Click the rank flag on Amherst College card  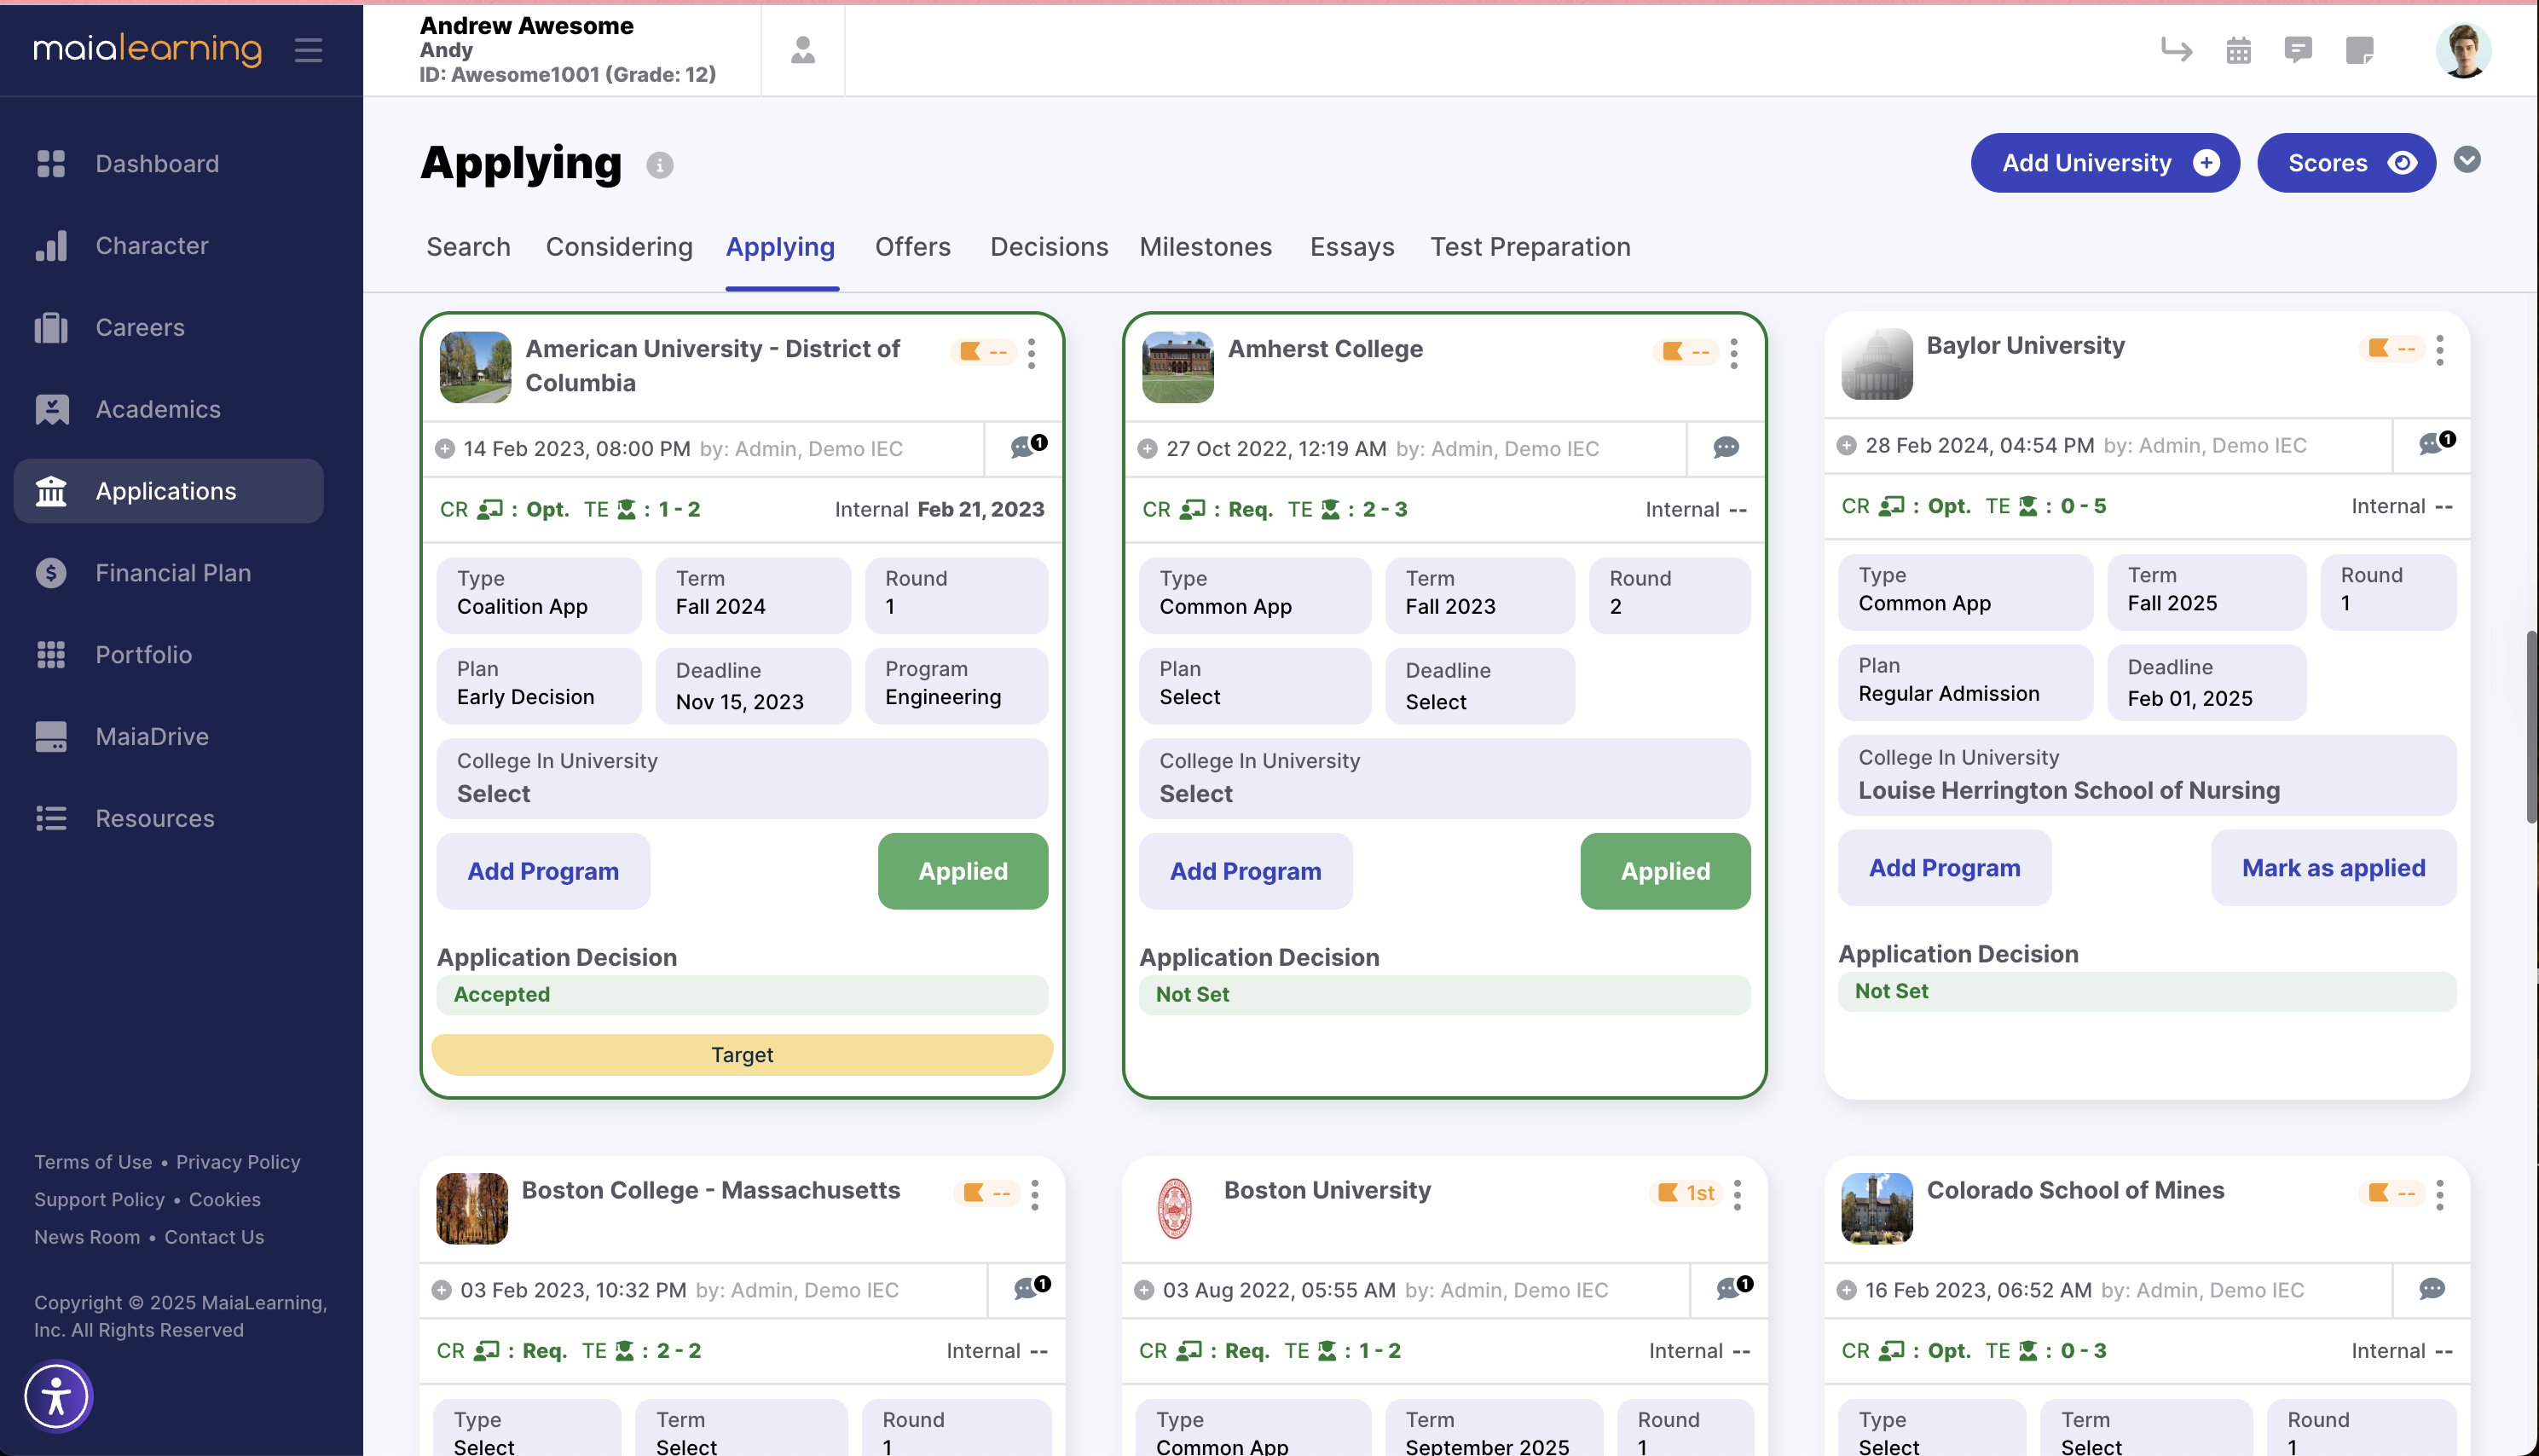1685,351
